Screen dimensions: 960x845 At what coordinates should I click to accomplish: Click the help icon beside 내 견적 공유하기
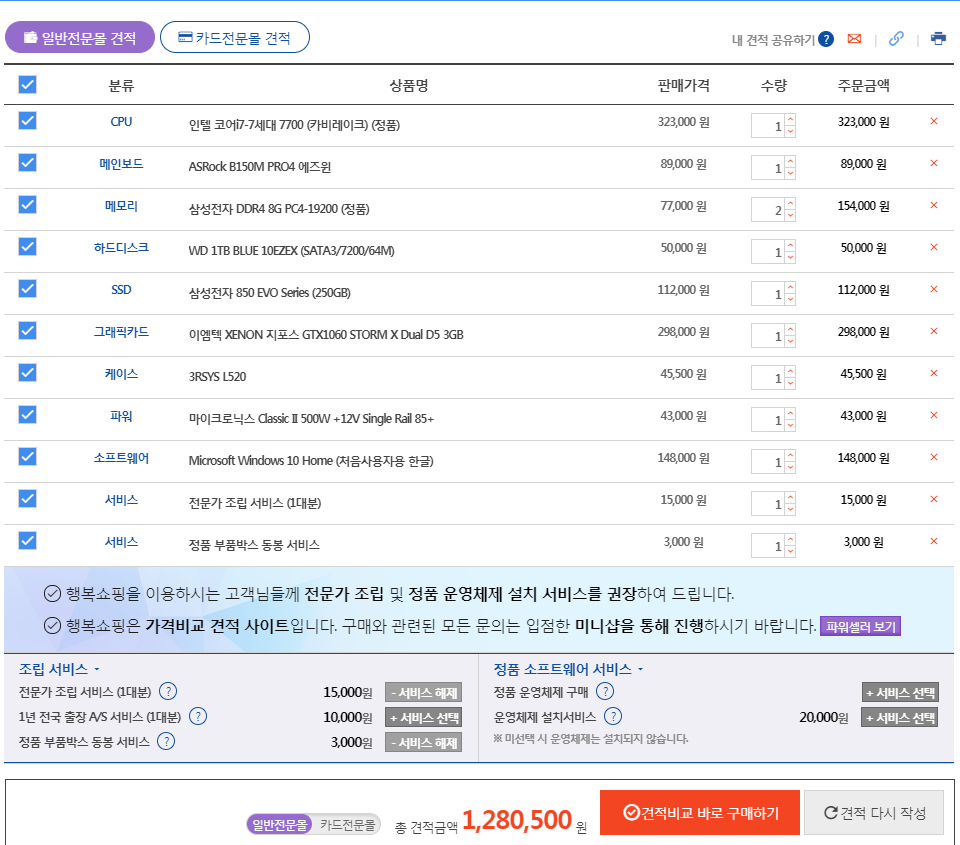click(x=826, y=39)
